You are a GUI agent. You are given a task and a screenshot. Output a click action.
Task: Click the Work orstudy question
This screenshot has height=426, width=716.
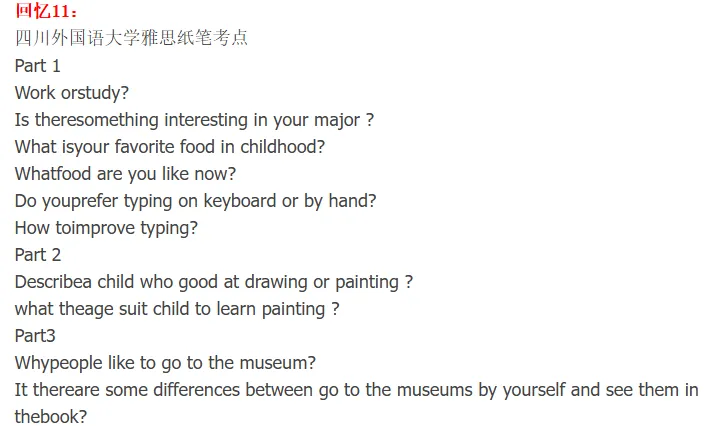(72, 93)
